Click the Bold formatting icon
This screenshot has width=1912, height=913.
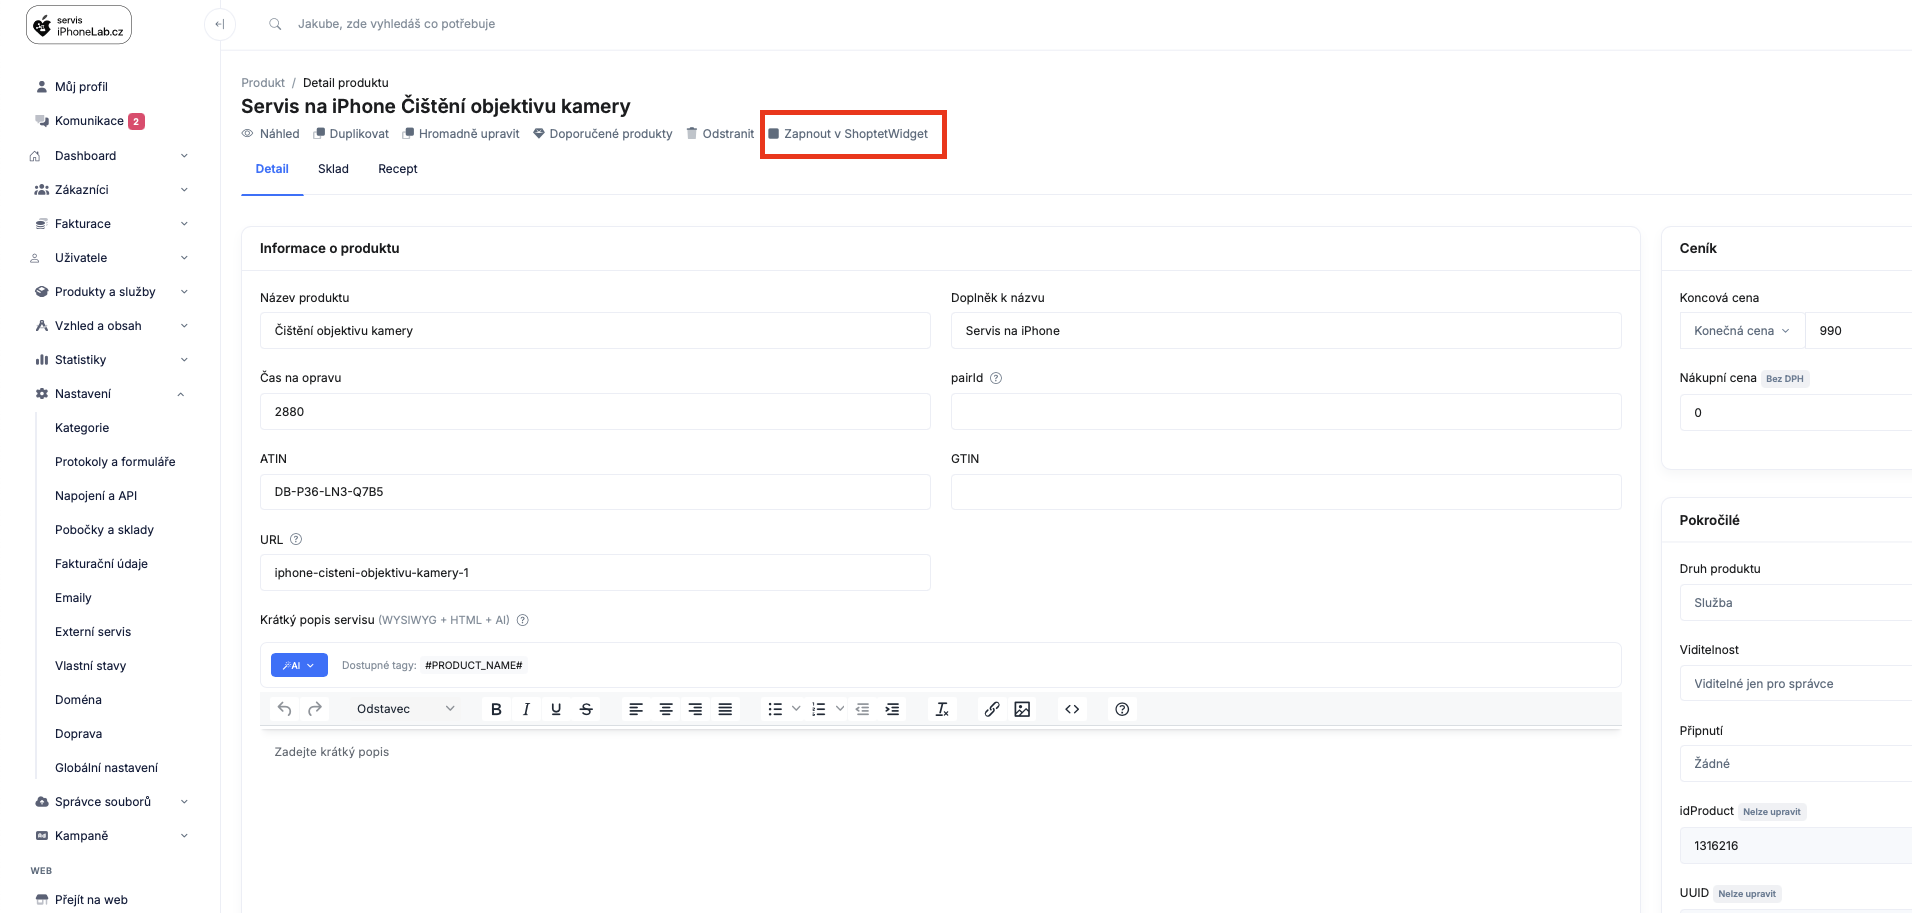[x=496, y=709]
